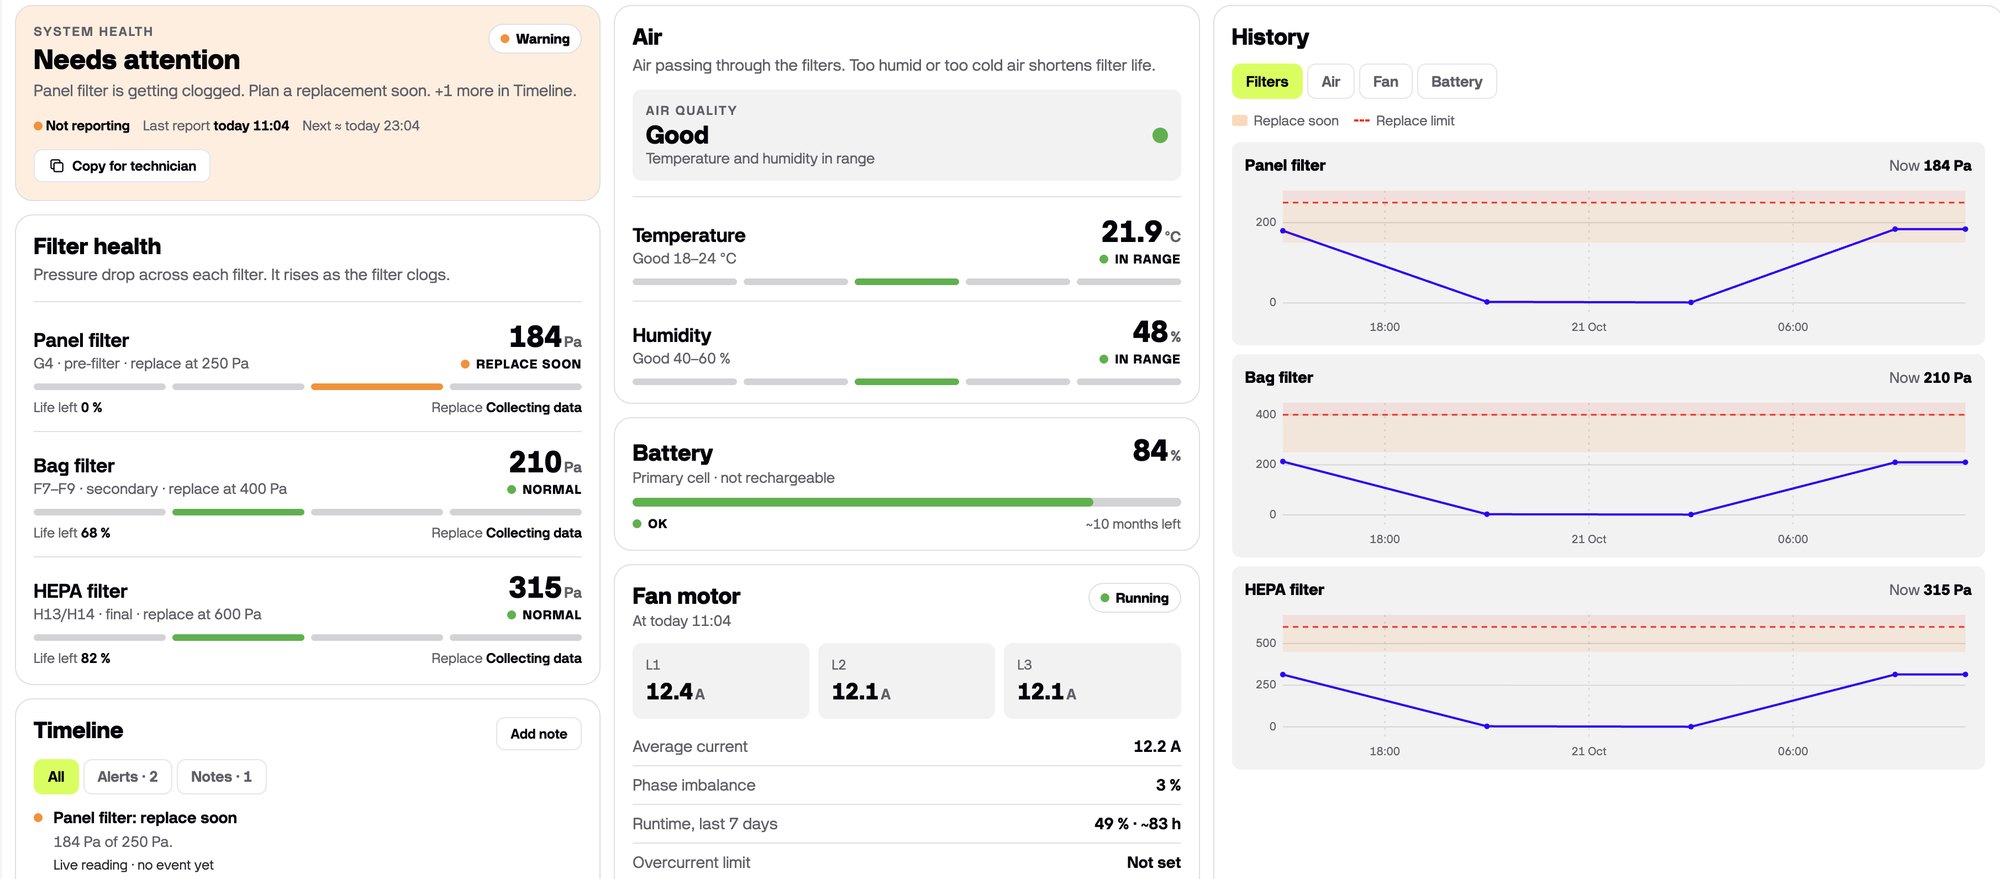Click the Not reporting status text
Screen dimensions: 2000x879
coord(88,126)
